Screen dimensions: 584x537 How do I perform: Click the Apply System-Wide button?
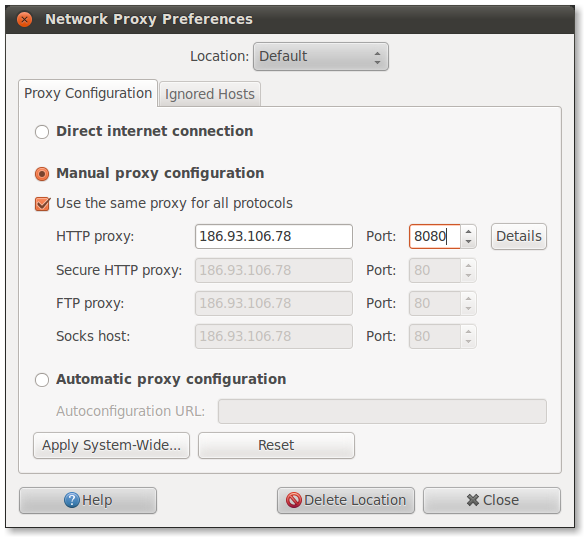click(111, 445)
